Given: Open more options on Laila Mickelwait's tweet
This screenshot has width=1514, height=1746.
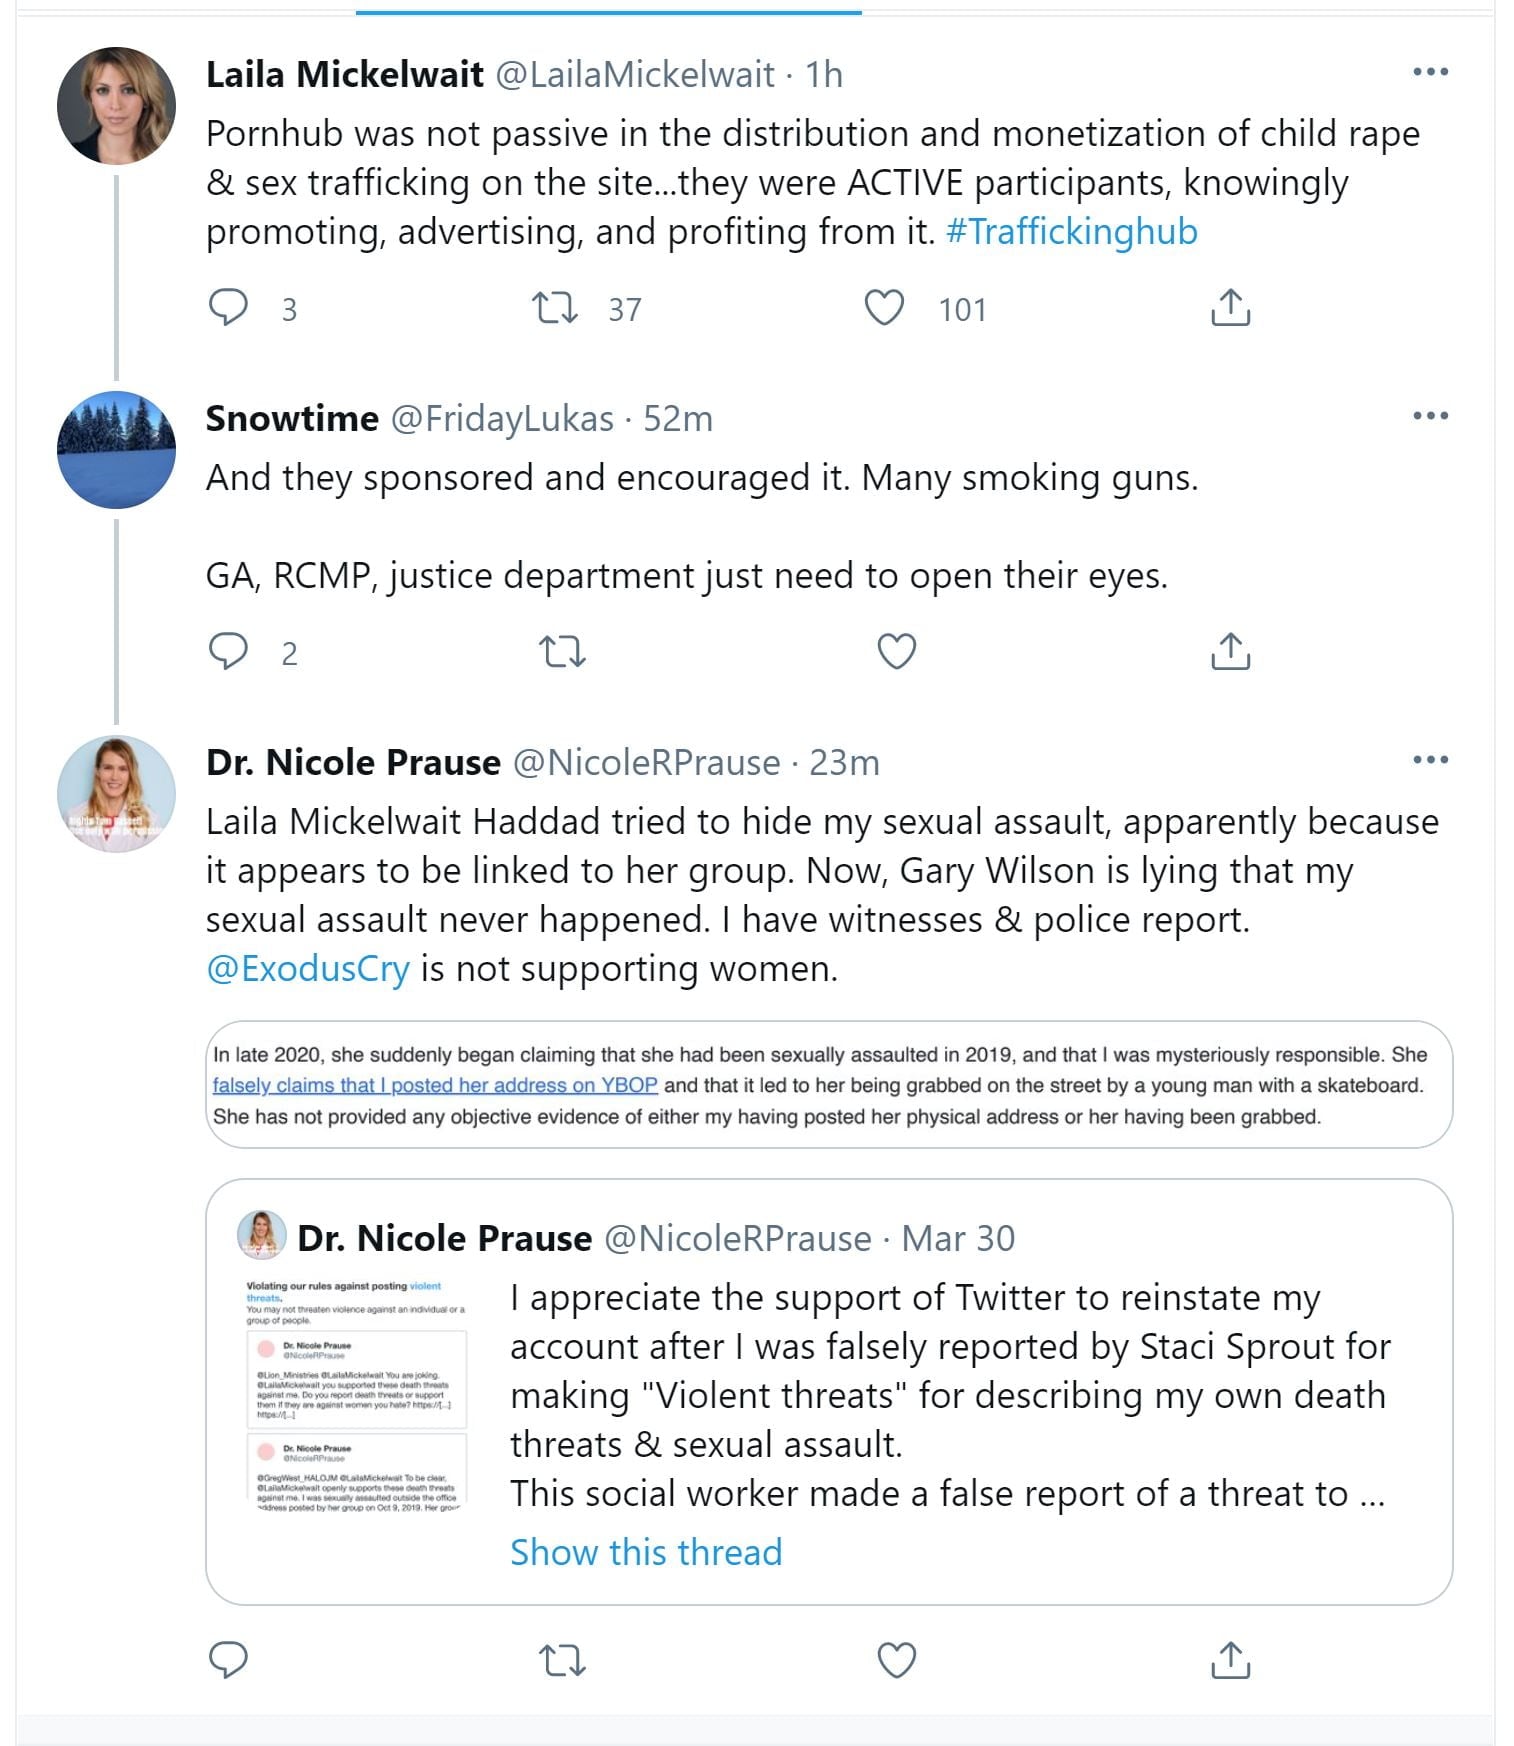Looking at the screenshot, I should pos(1430,72).
